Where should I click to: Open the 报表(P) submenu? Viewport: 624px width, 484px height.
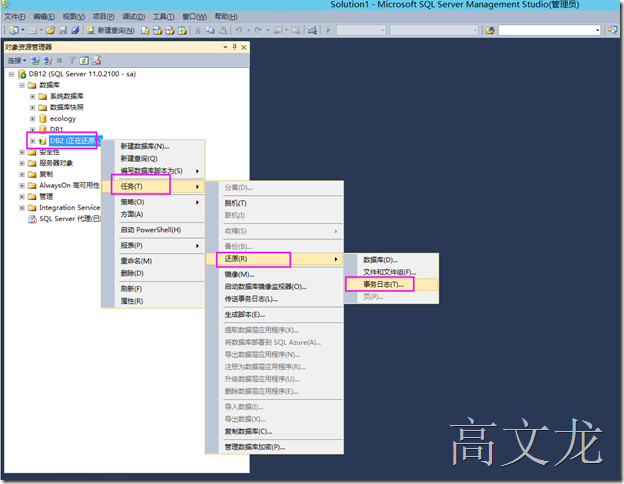[x=153, y=245]
